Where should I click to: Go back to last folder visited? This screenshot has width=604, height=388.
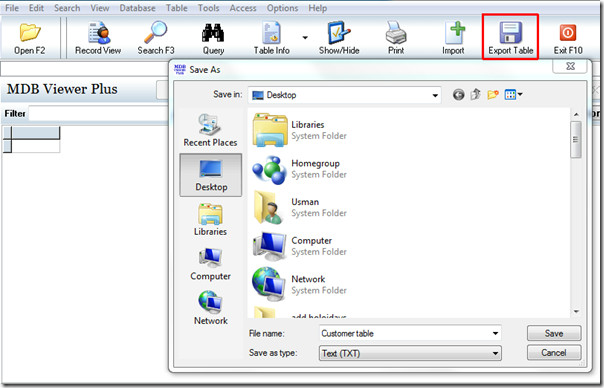click(458, 95)
